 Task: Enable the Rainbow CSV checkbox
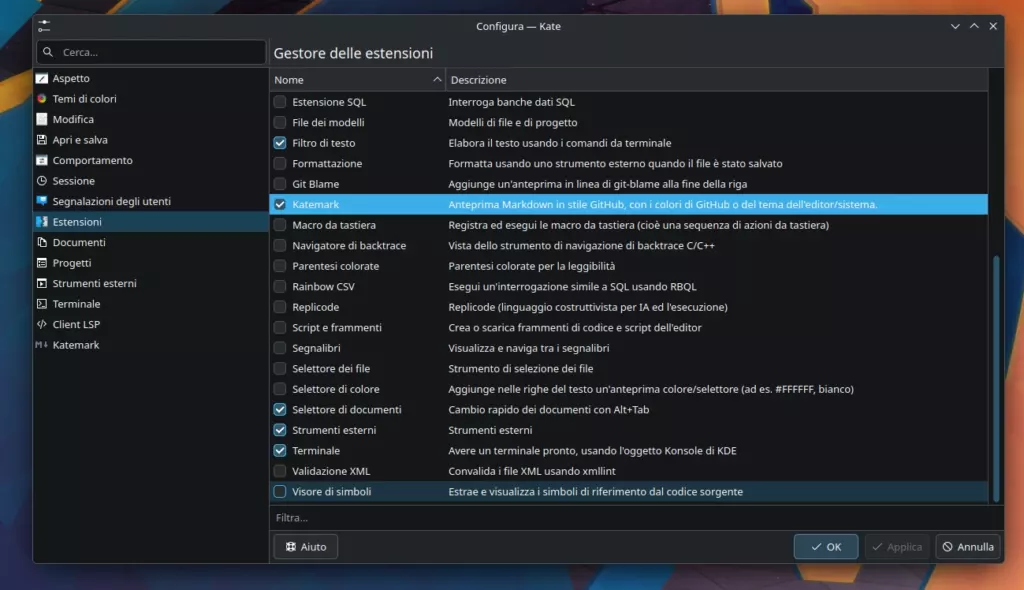coord(280,286)
